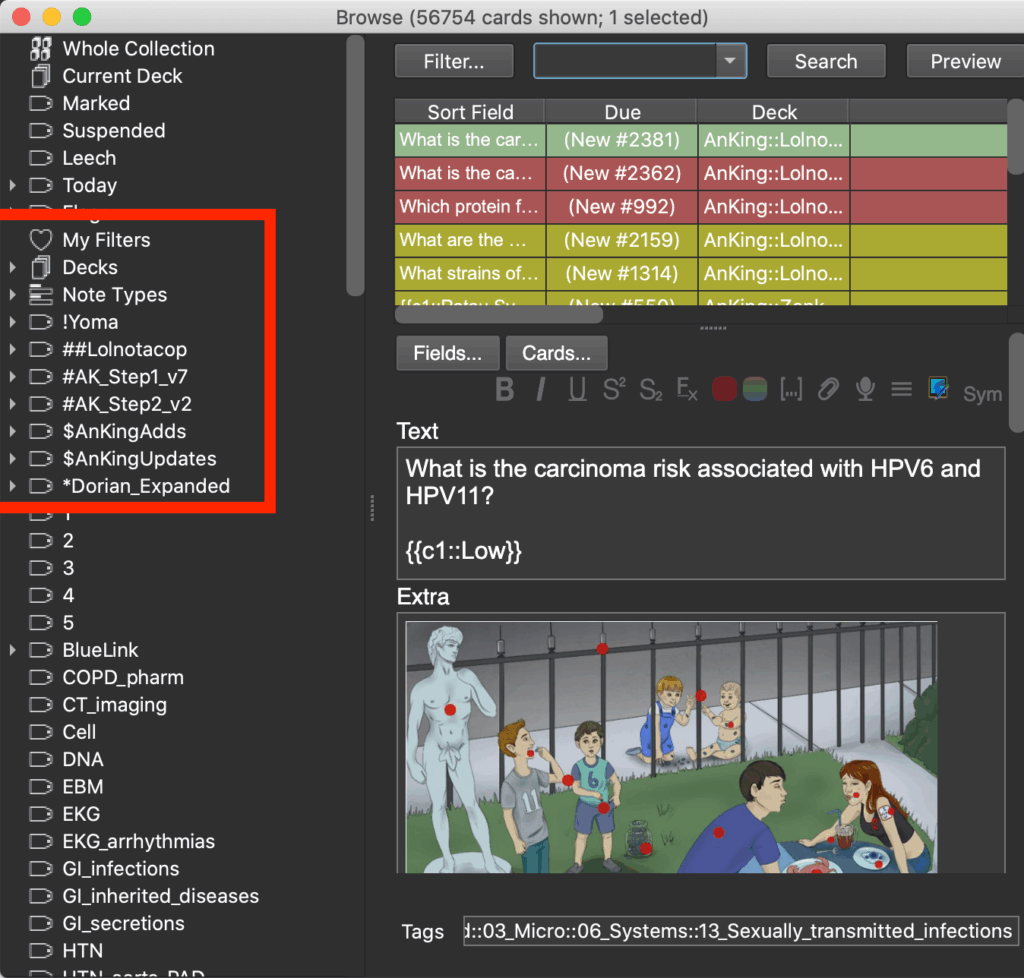Click the red text color swatch
The height and width of the screenshot is (978, 1024).
point(724,390)
